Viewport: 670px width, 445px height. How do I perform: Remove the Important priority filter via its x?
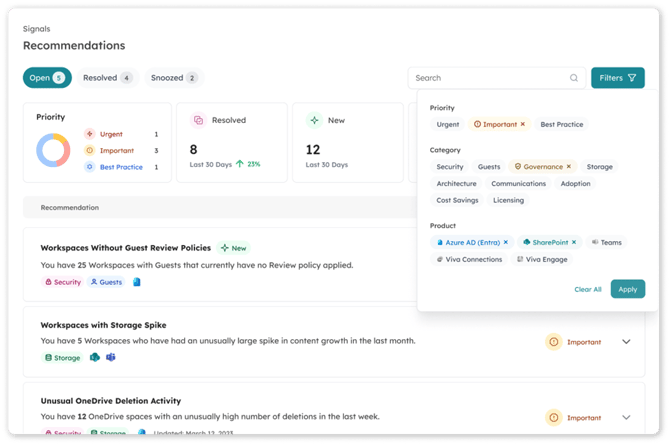pos(522,125)
